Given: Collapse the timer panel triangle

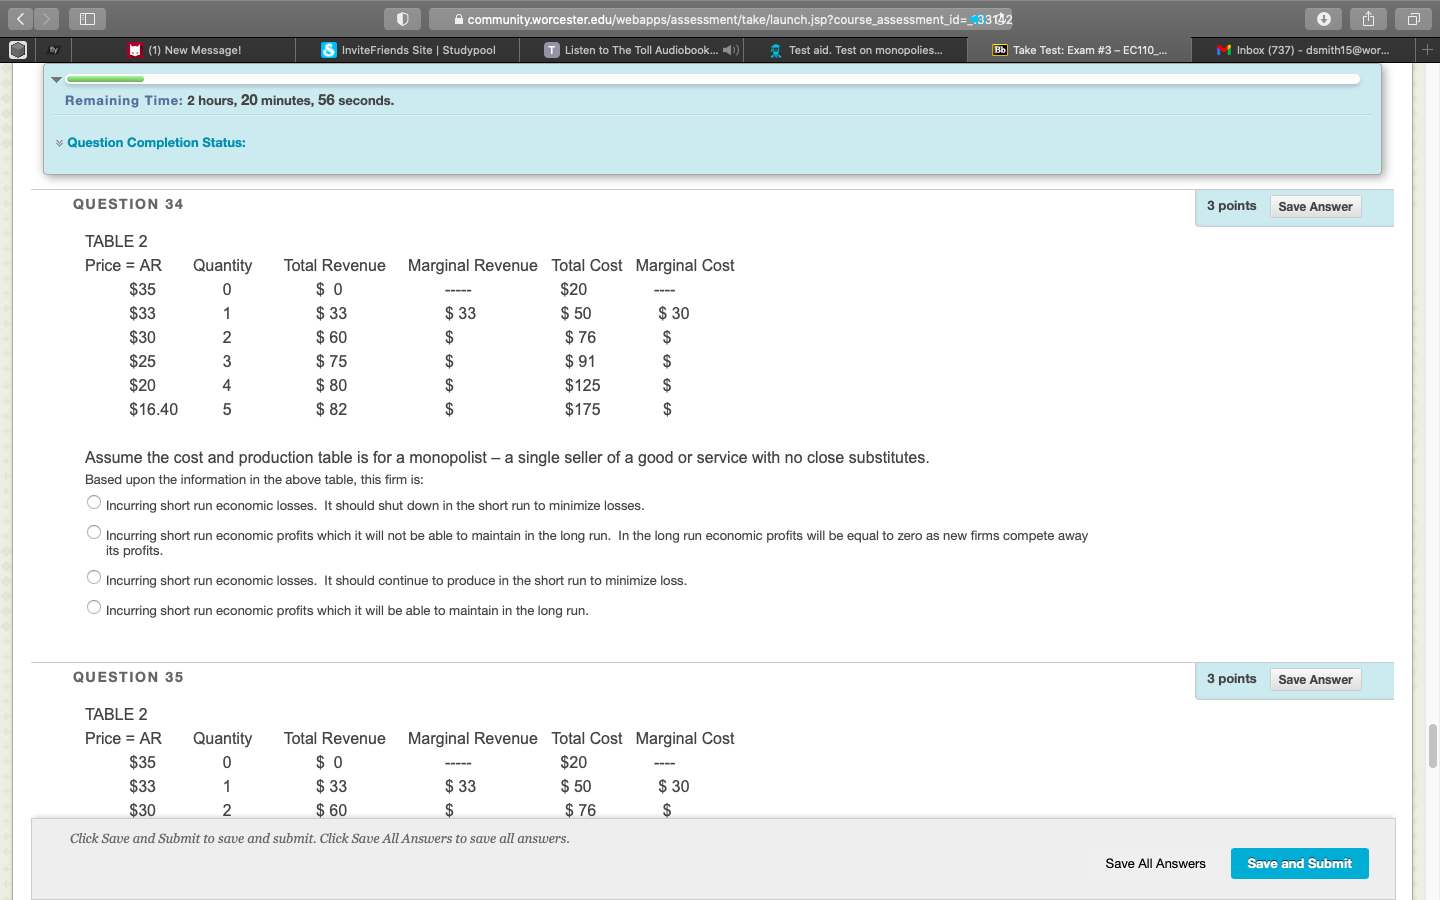Looking at the screenshot, I should [x=57, y=79].
